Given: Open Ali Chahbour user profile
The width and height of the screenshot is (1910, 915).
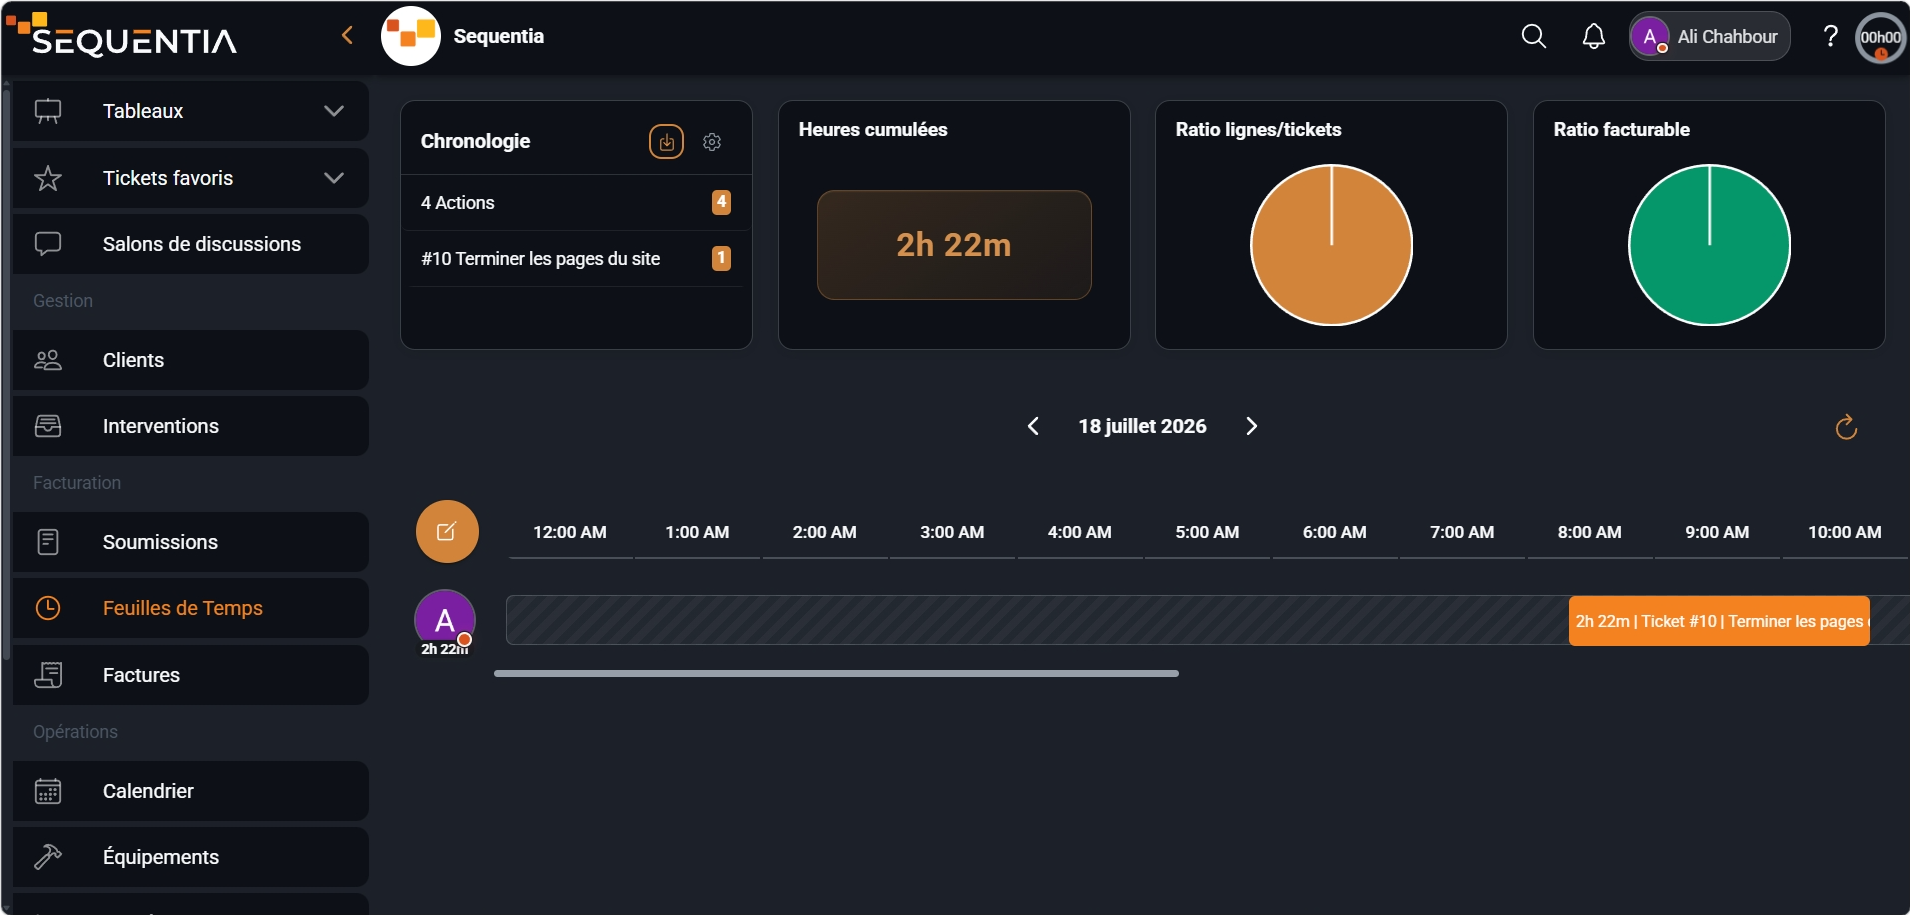Looking at the screenshot, I should (x=1709, y=37).
